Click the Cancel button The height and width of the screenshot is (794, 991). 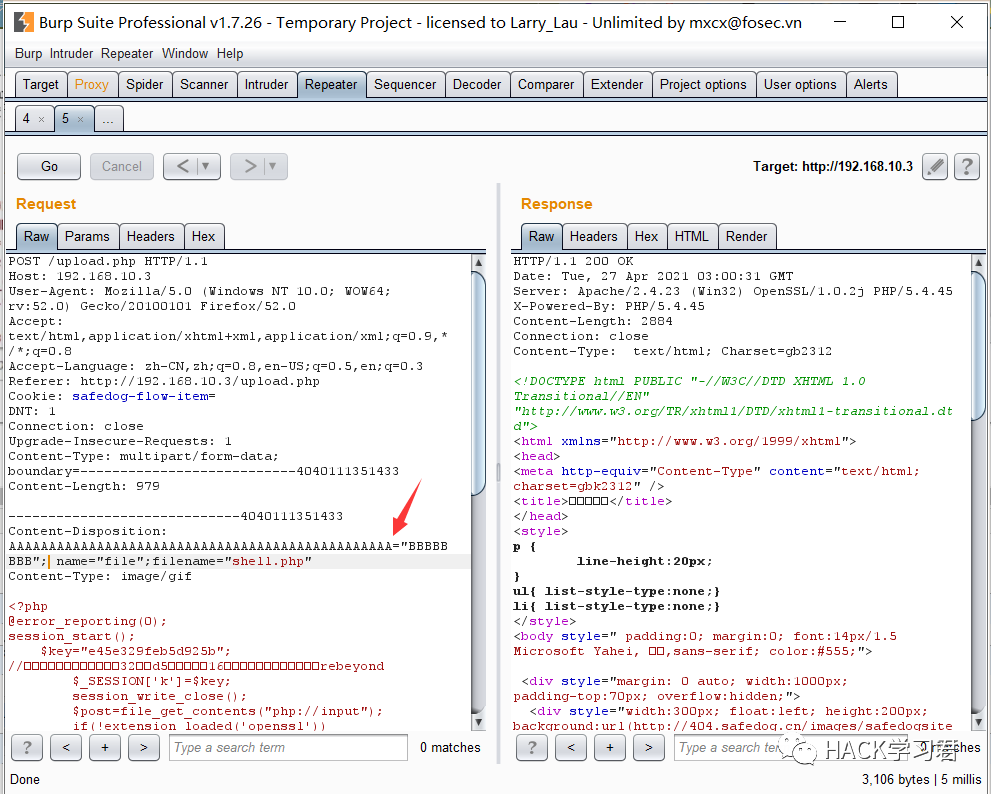[x=121, y=167]
